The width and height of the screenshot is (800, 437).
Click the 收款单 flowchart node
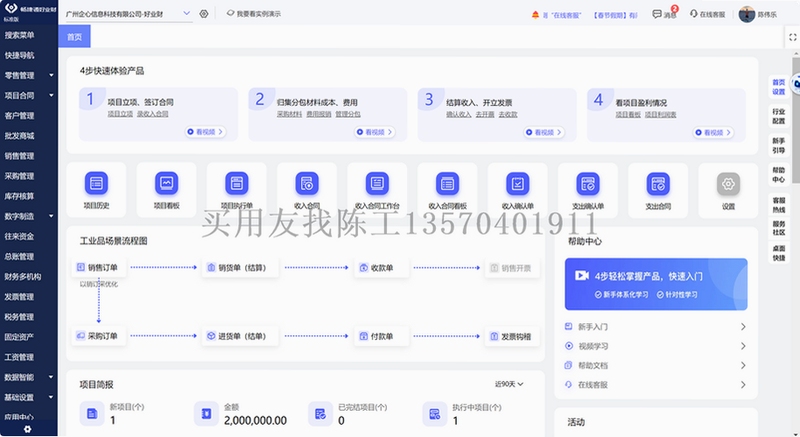[x=381, y=267]
